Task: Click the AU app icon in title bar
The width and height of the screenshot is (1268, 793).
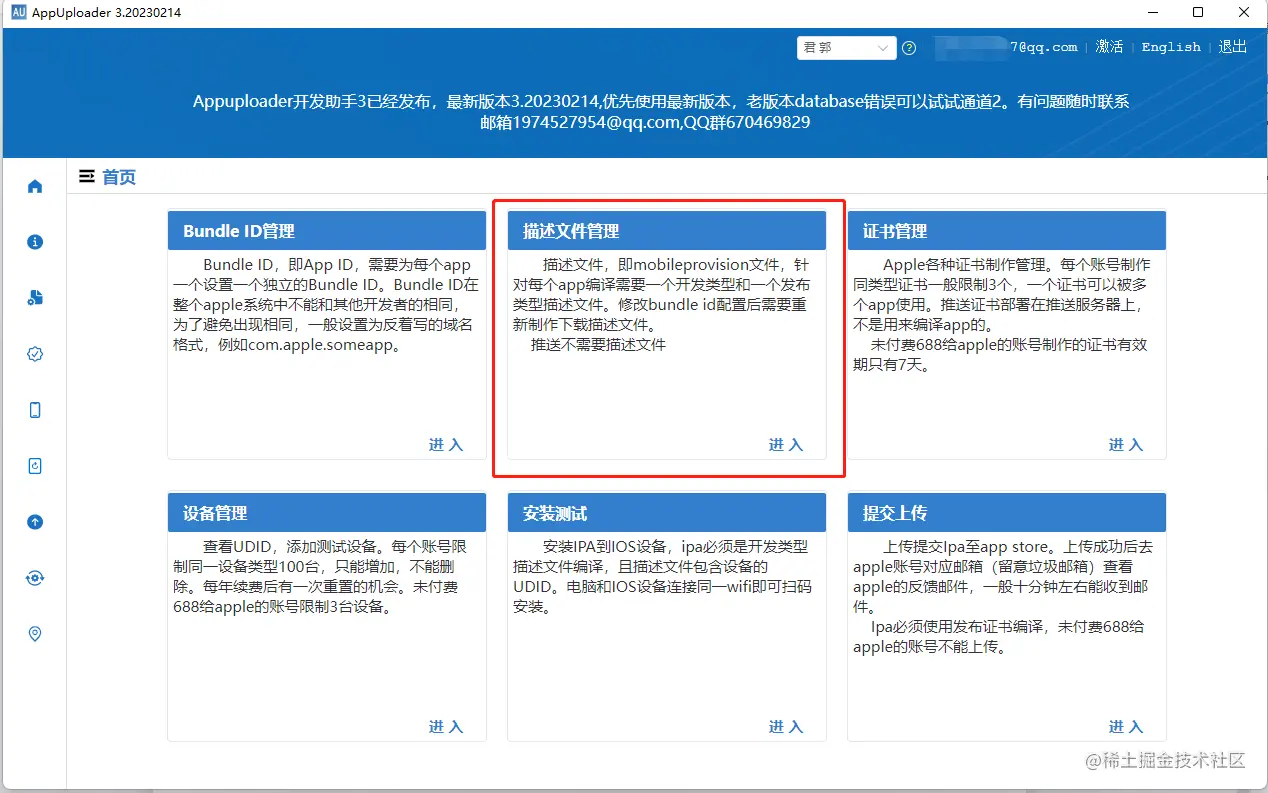Action: click(18, 13)
